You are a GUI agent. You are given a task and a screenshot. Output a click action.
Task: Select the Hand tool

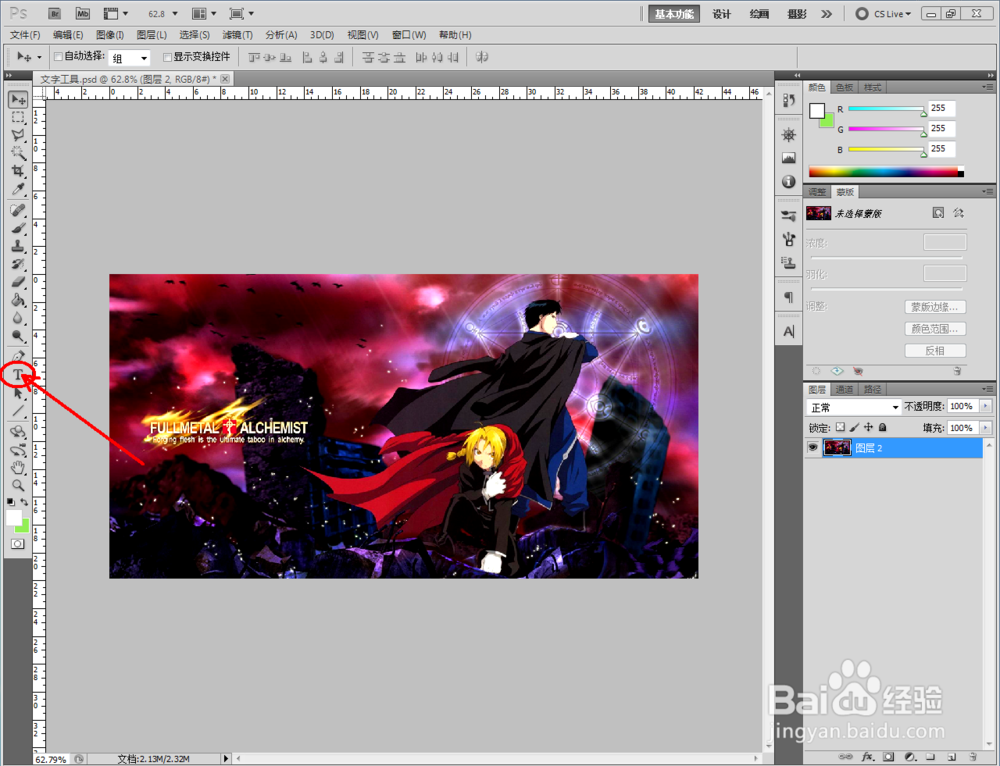(x=18, y=468)
